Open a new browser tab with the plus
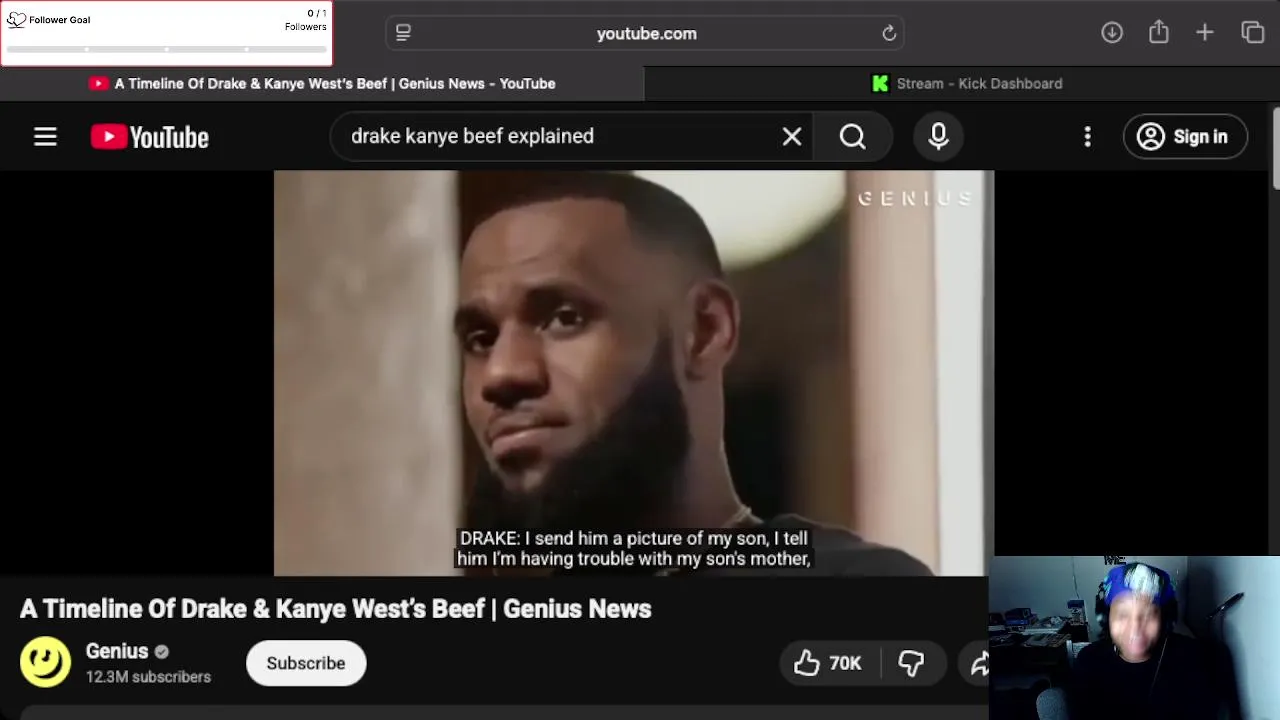 [1205, 32]
